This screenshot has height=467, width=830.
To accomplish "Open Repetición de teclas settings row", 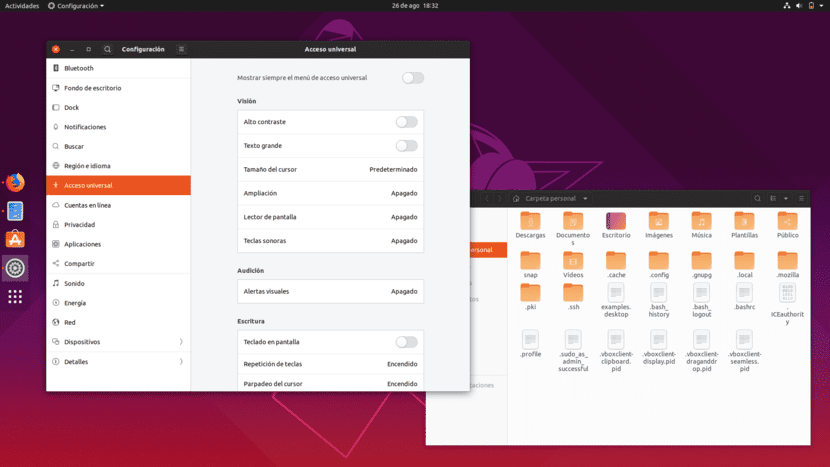I will click(330, 364).
